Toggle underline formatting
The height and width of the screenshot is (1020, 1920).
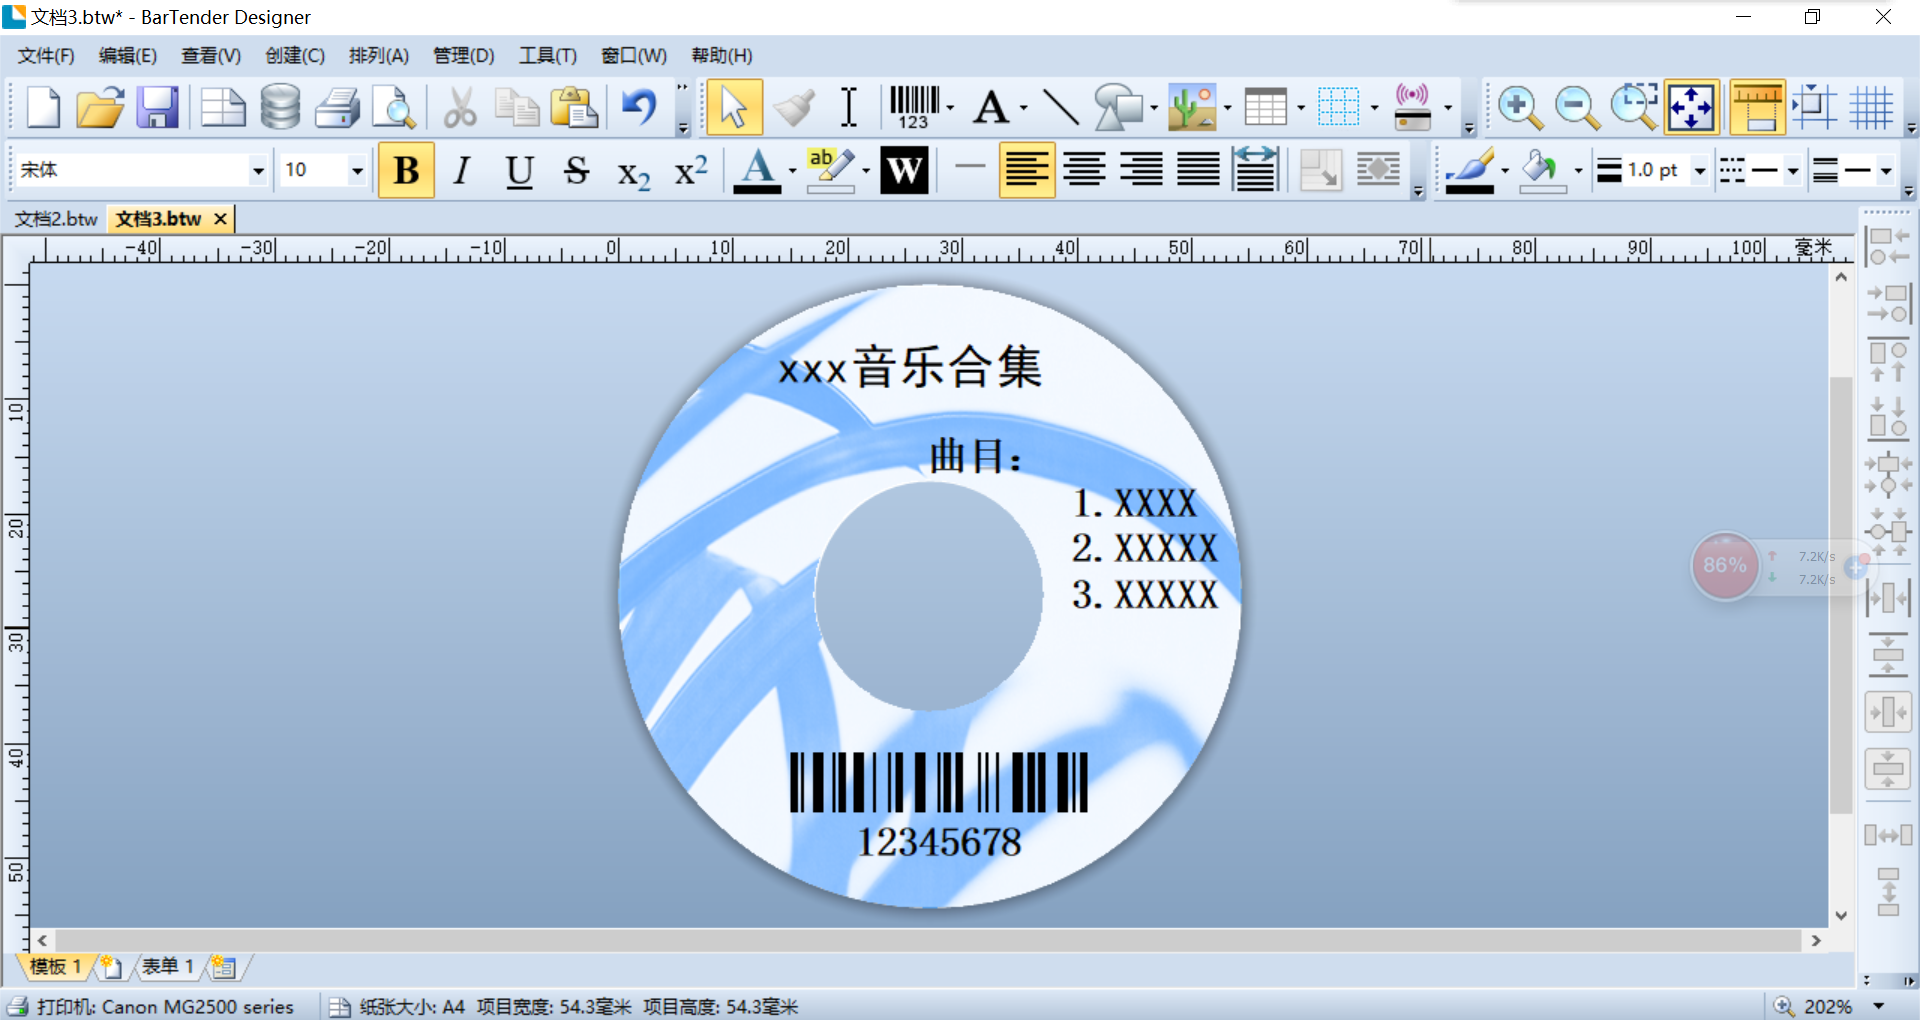tap(519, 170)
